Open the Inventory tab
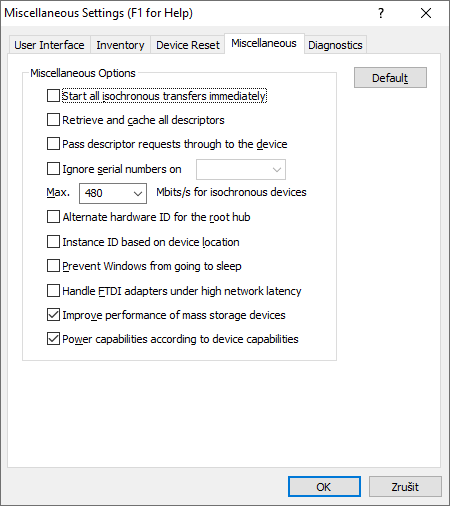The width and height of the screenshot is (450, 506). (120, 45)
